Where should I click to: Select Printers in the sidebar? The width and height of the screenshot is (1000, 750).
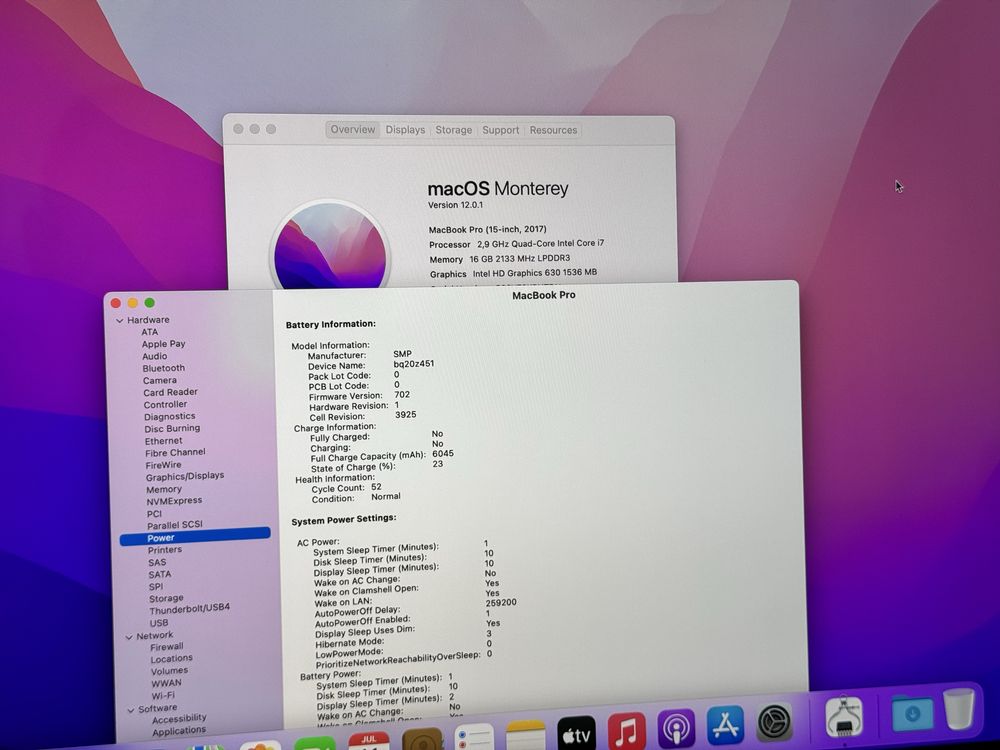coord(165,550)
